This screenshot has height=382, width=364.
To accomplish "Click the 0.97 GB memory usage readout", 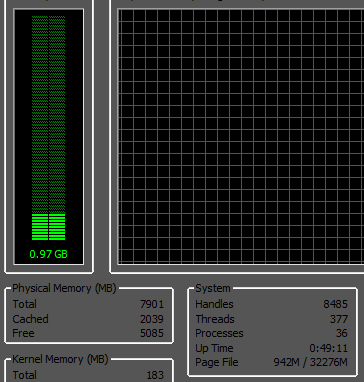I will 49,254.
